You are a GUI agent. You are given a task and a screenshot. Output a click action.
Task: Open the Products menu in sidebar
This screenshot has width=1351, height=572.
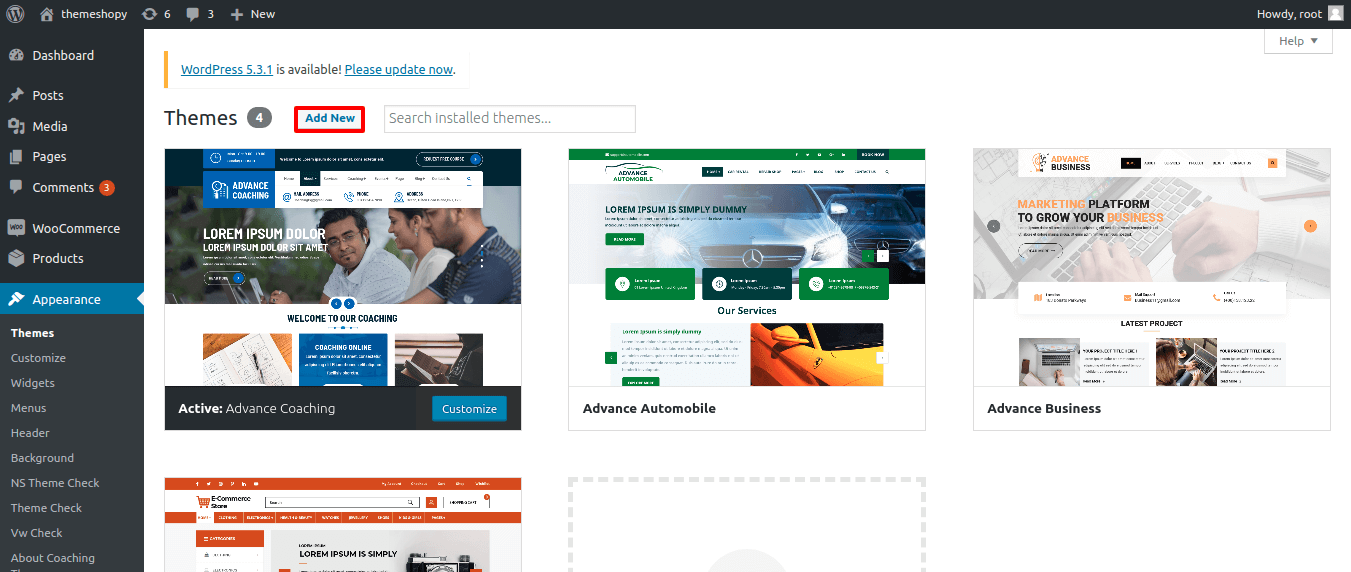coord(58,258)
